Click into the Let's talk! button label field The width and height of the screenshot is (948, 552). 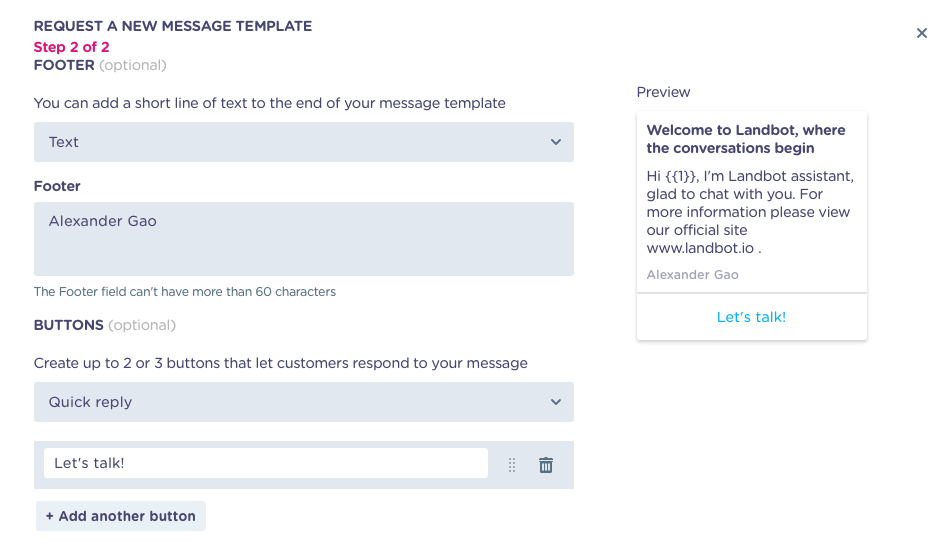click(x=265, y=463)
